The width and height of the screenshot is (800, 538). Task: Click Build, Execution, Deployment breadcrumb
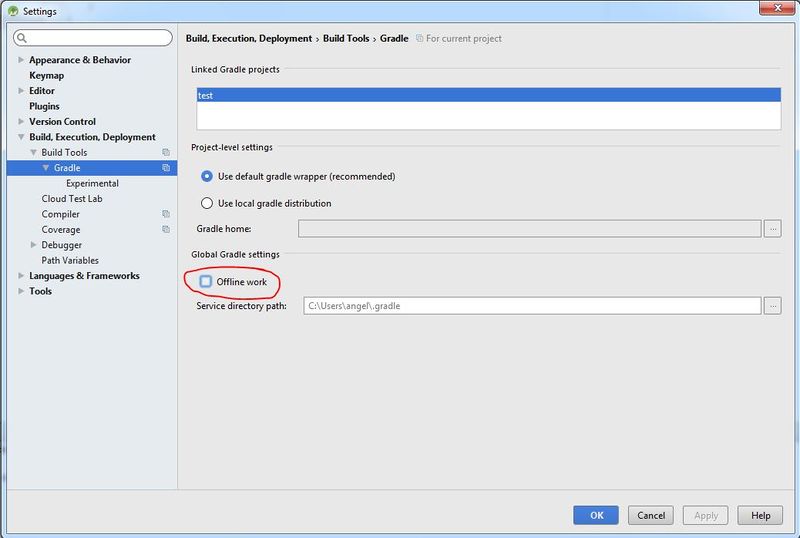249,38
